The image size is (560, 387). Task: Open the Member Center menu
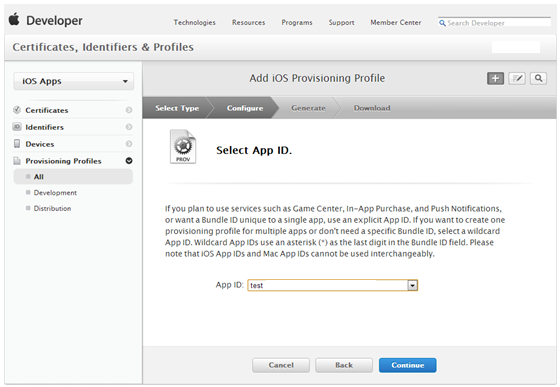click(x=396, y=22)
